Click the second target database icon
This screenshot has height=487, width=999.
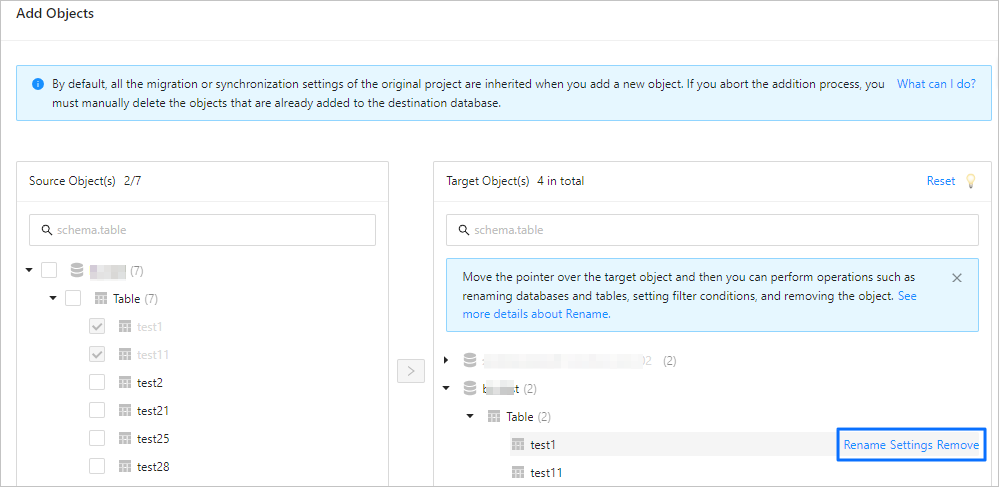(x=470, y=388)
